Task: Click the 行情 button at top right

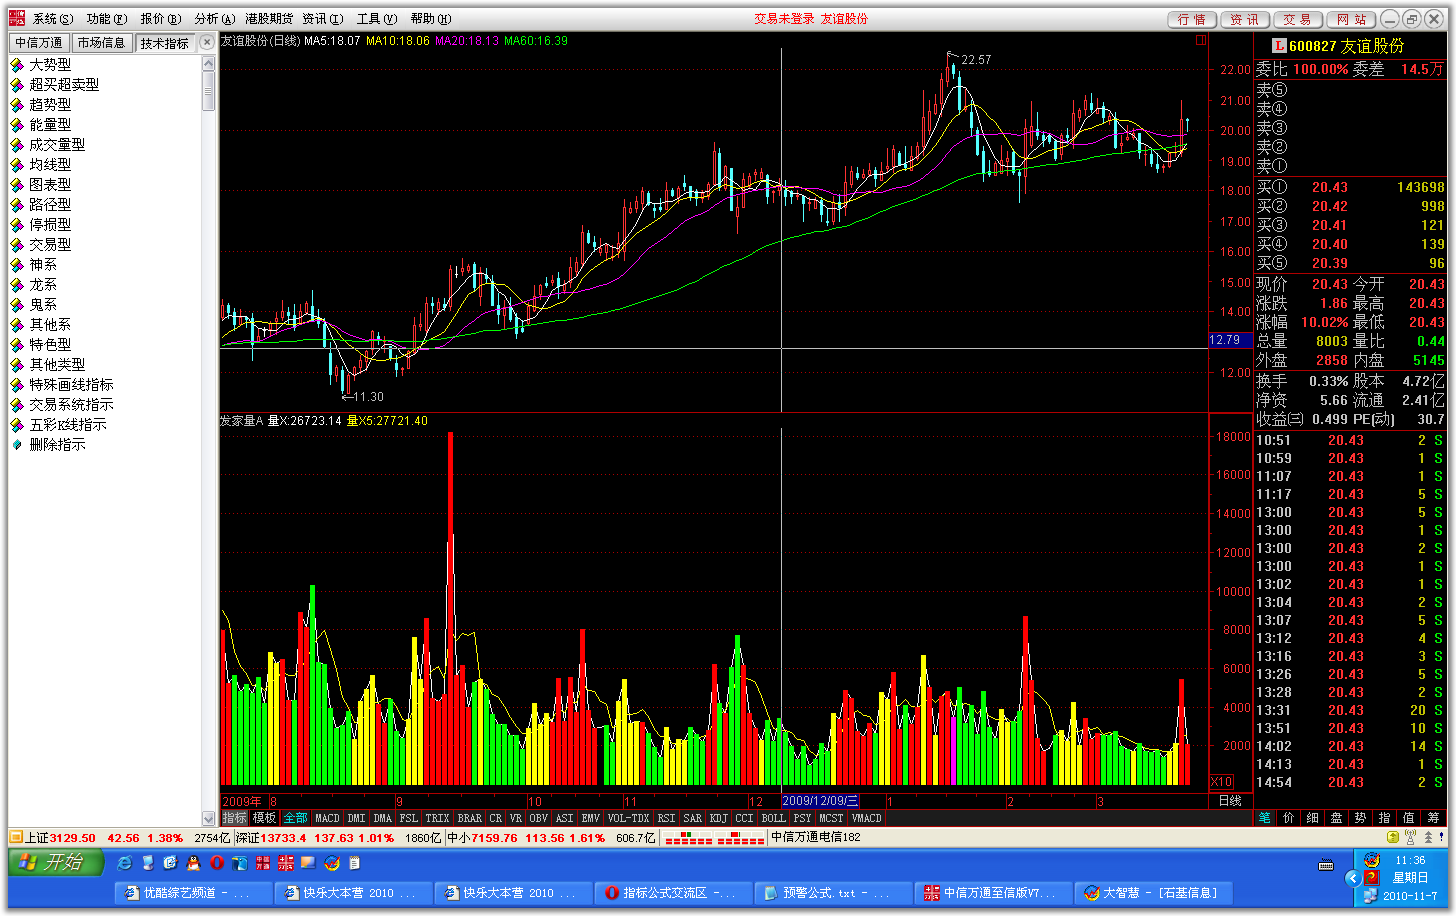Action: tap(1192, 19)
